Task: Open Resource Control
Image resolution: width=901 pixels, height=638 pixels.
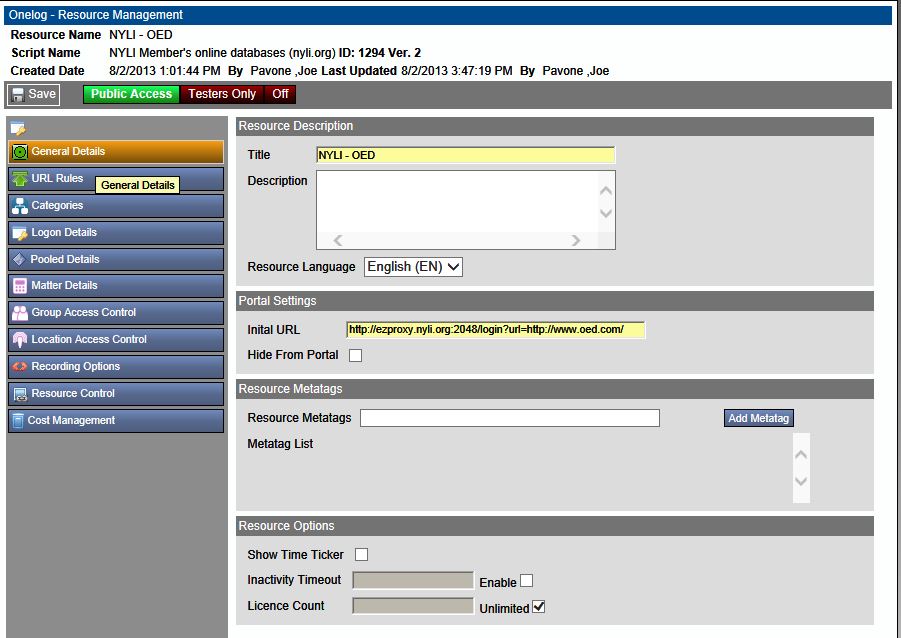Action: pyautogui.click(x=116, y=394)
